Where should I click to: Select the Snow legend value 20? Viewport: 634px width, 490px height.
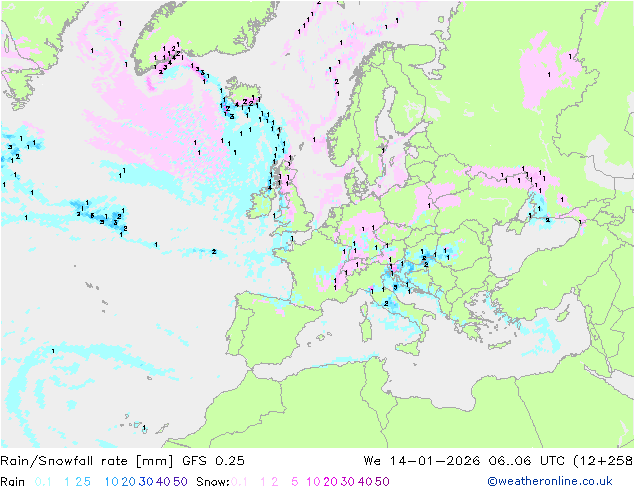click(330, 482)
